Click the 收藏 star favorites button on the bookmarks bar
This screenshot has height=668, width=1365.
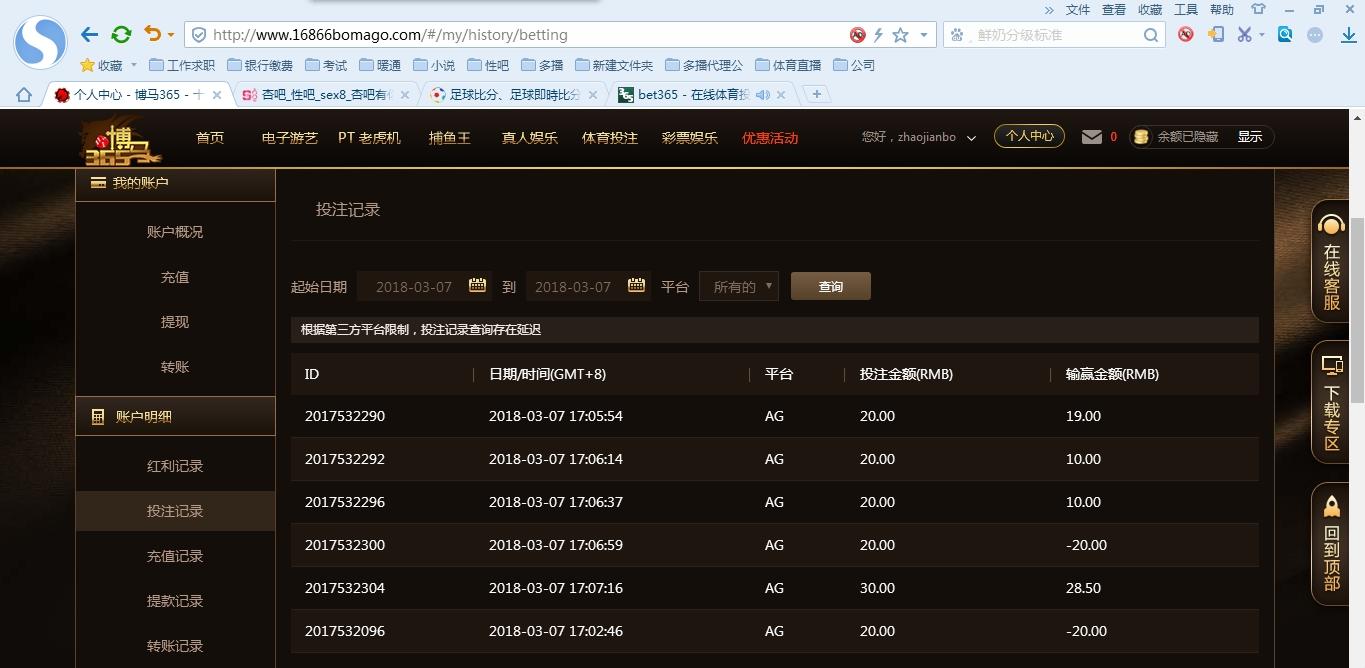click(x=103, y=65)
